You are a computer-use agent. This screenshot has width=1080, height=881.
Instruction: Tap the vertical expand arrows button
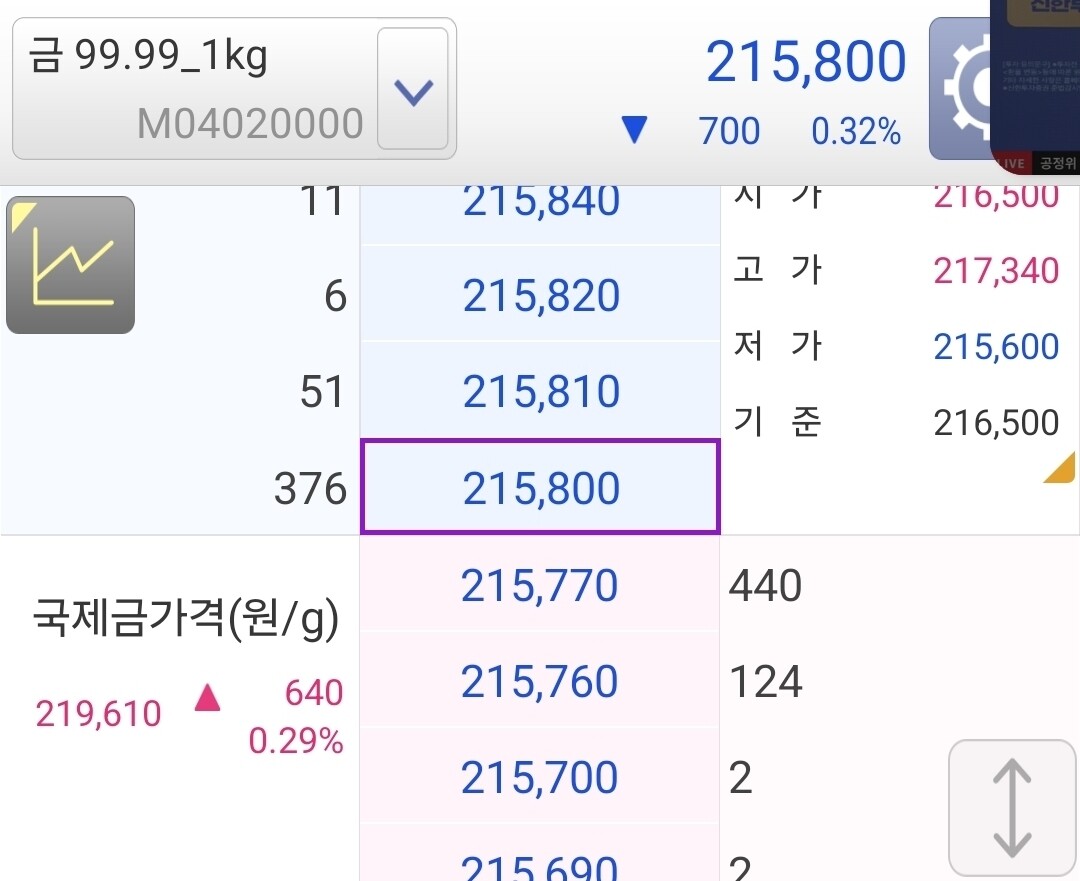(x=1012, y=808)
